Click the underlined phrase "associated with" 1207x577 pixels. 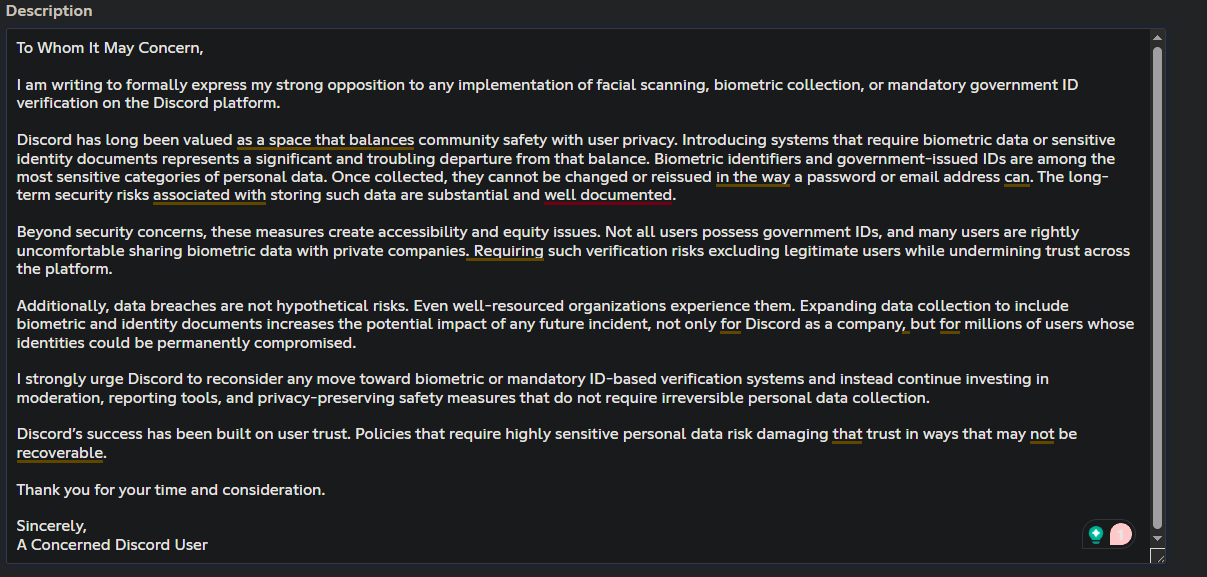[209, 195]
